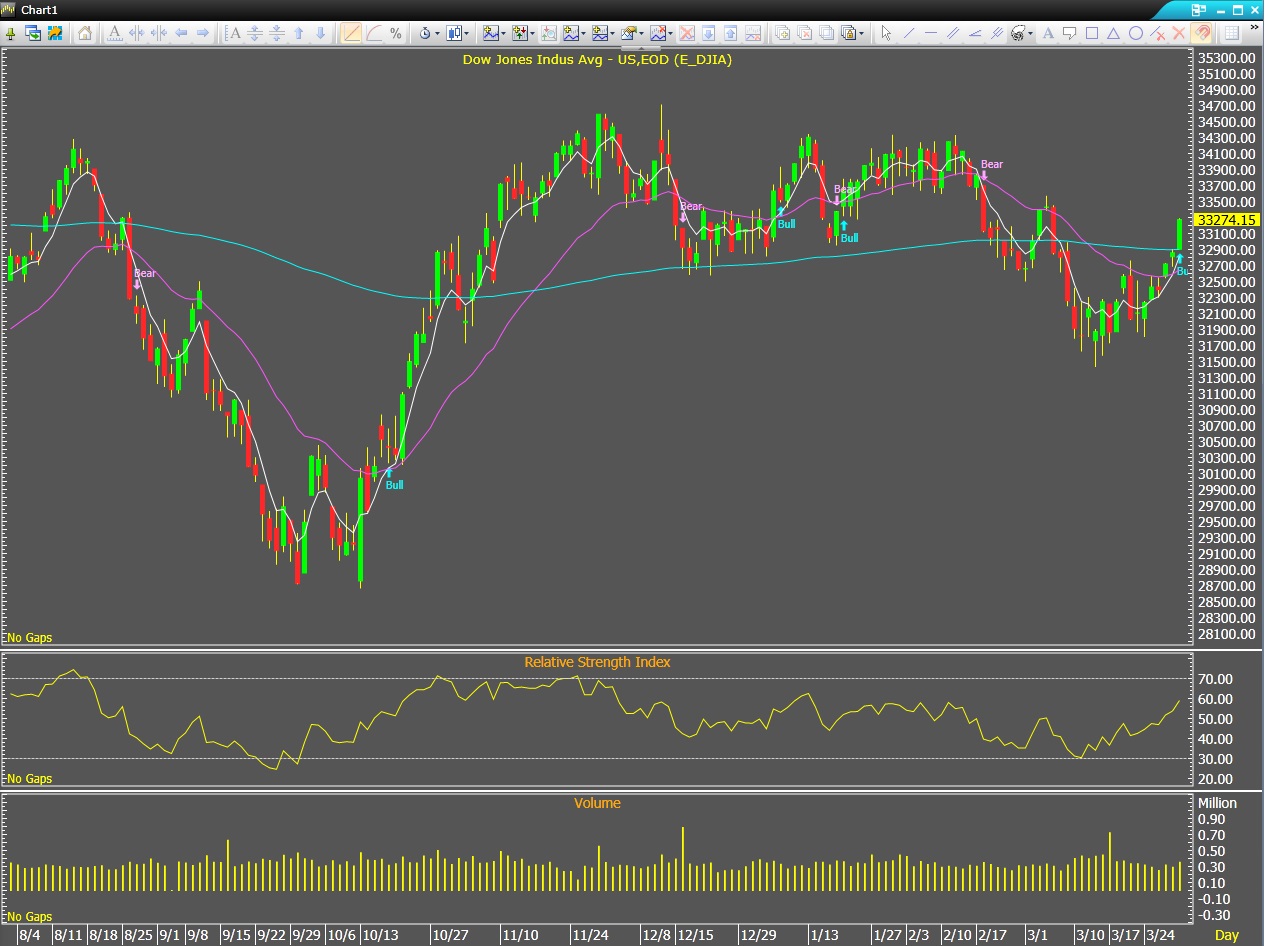
Task: Open the add pane dropdown
Action: pyautogui.click(x=603, y=33)
